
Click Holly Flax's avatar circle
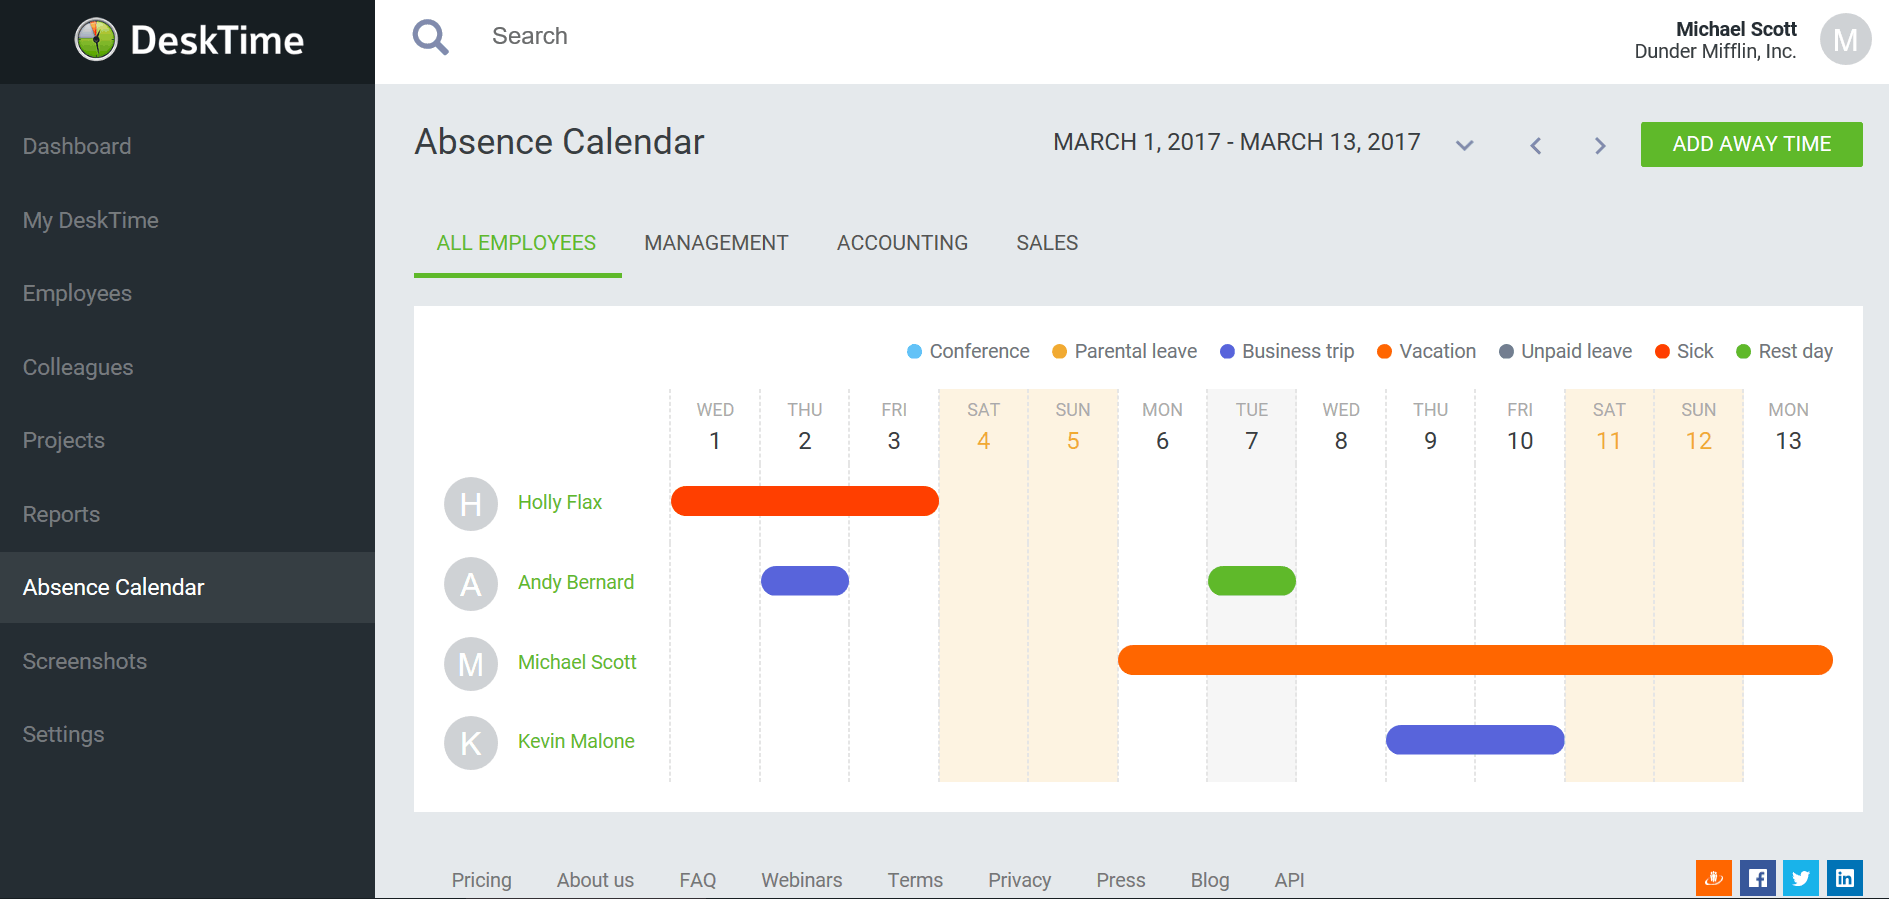point(471,504)
